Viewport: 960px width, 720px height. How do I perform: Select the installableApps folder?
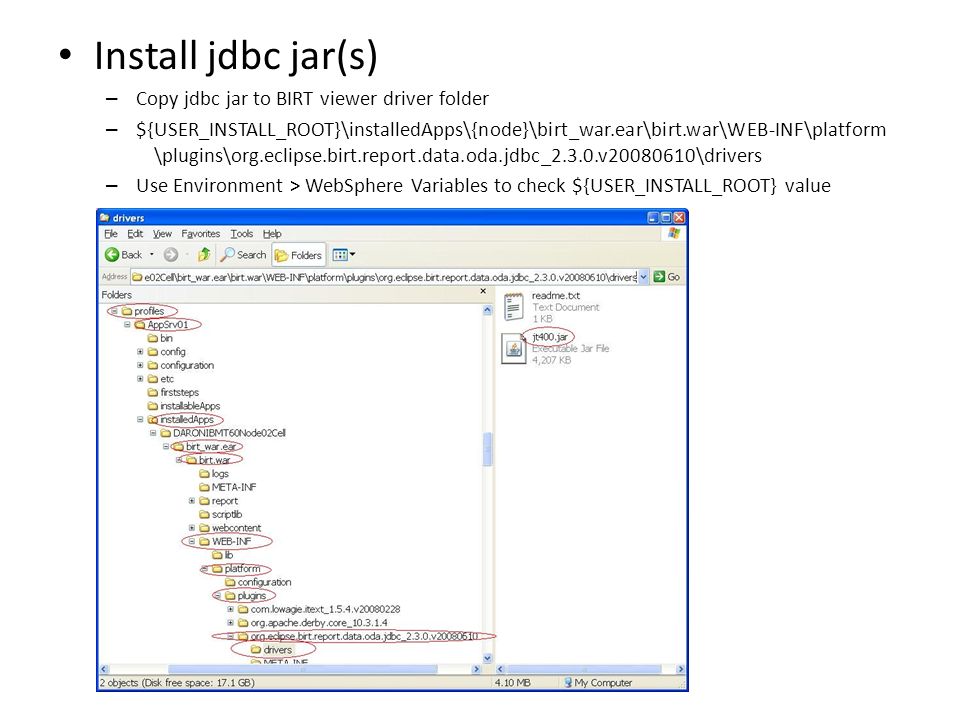click(x=183, y=406)
